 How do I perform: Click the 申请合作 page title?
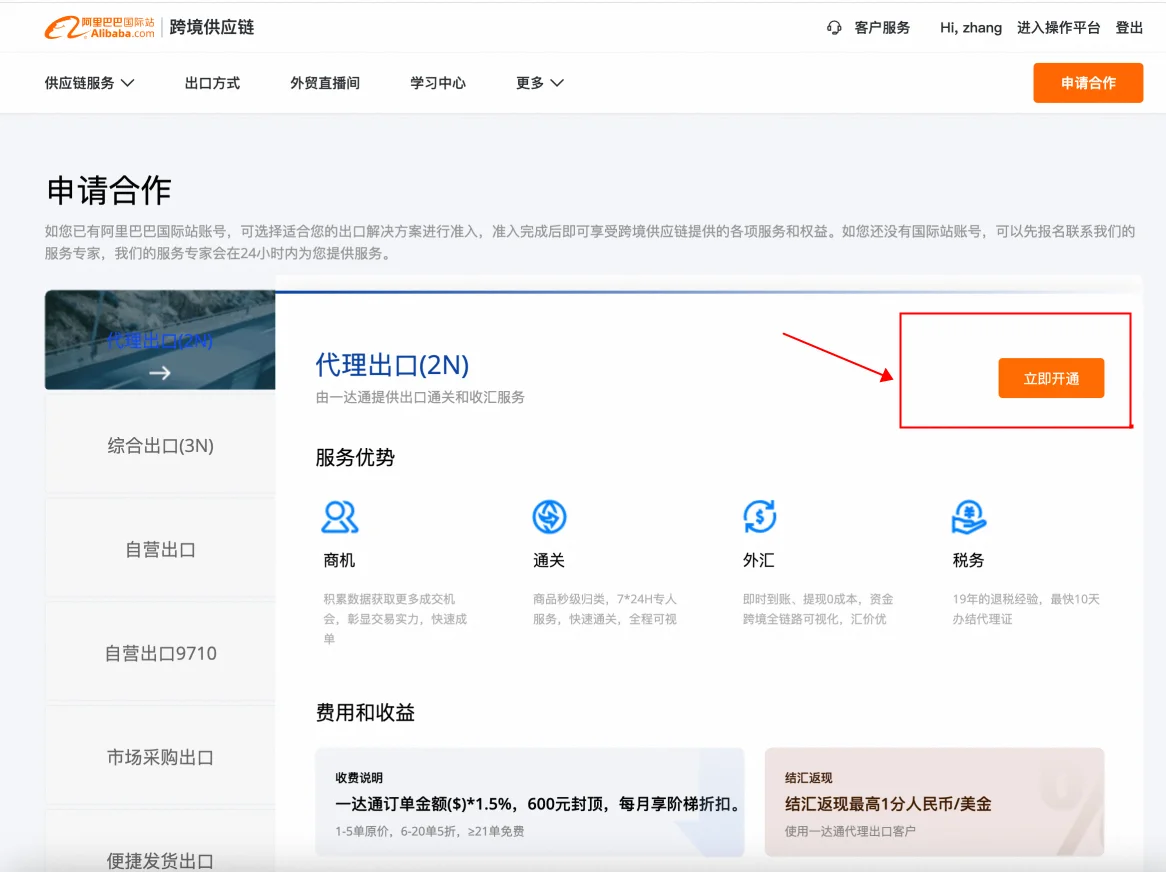[109, 190]
